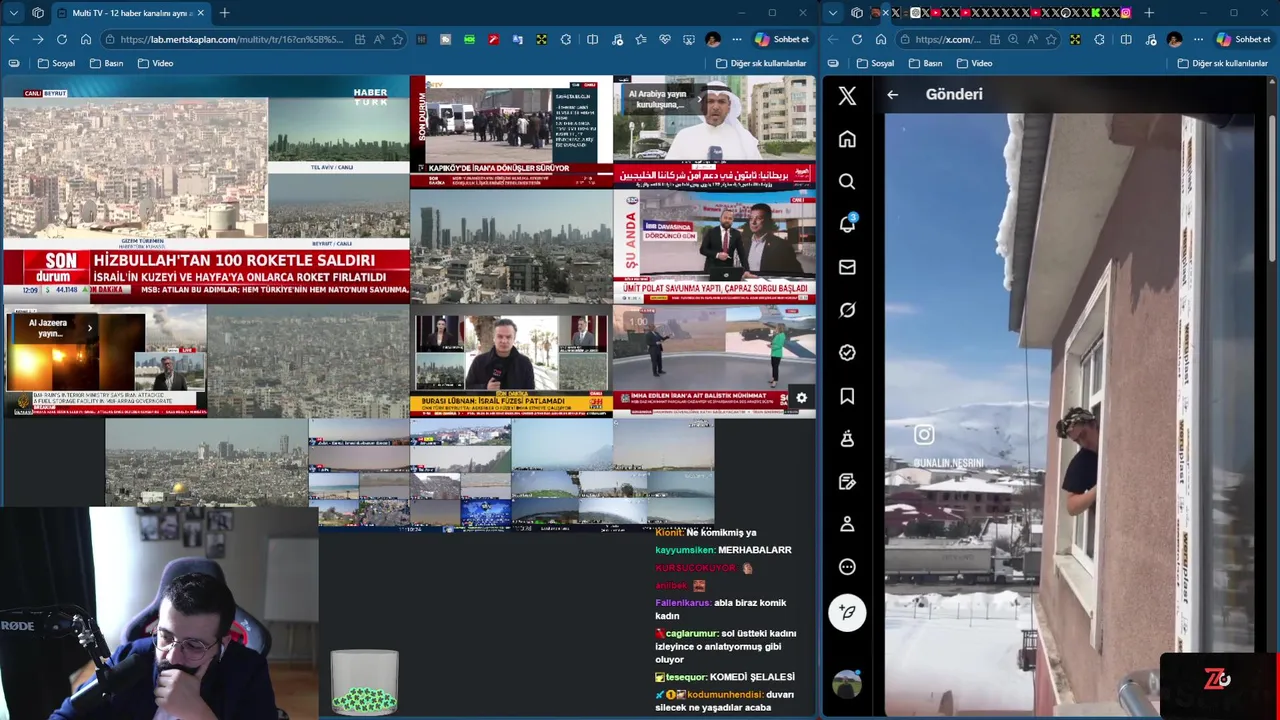
Task: Open the tab actions dropdown in left window
Action: click(13, 13)
